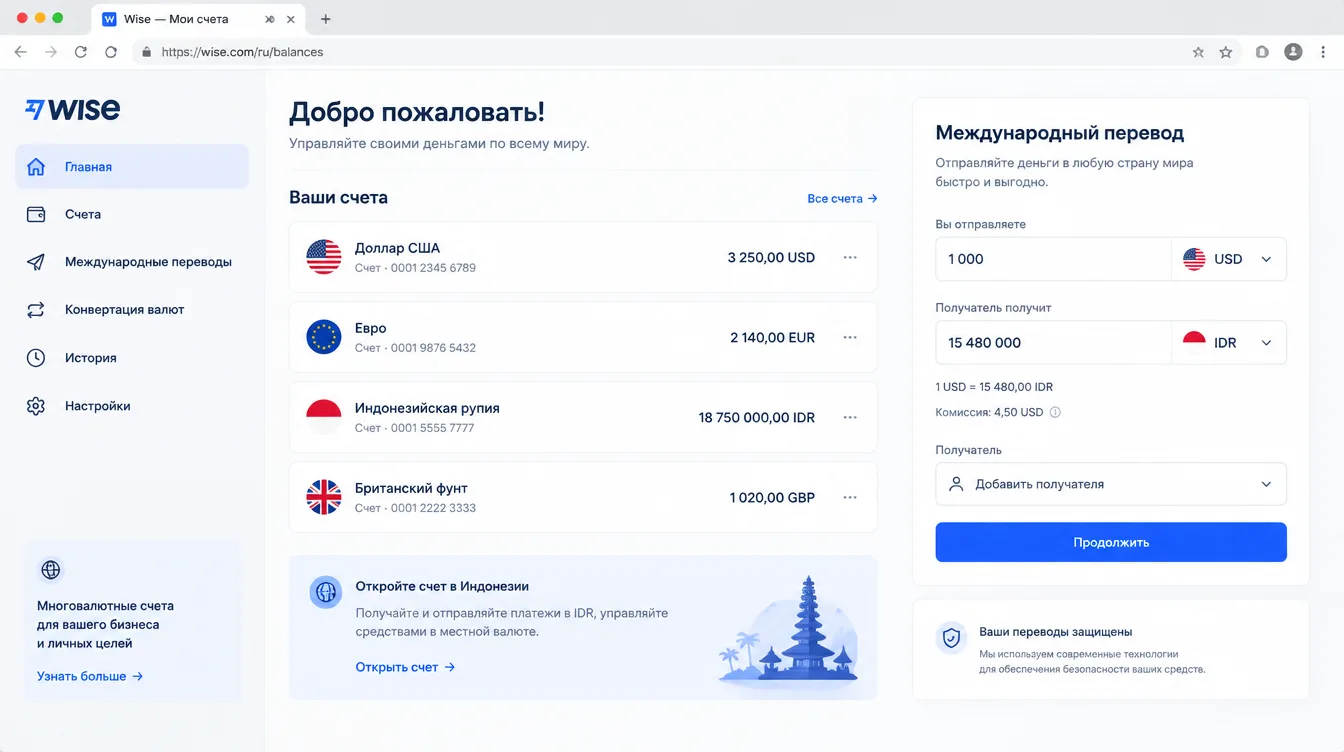
Task: Click the rate text 1 USD = 15 480,00 IDR
Action: point(994,387)
